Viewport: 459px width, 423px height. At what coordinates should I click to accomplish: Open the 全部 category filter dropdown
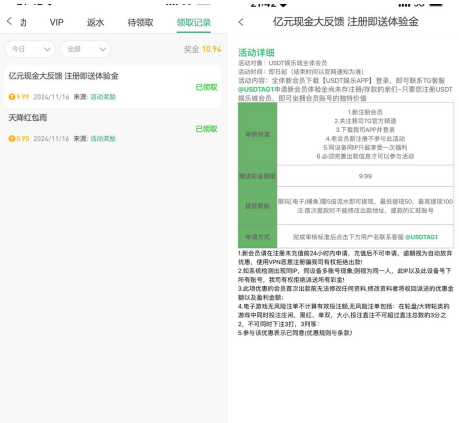(85, 49)
